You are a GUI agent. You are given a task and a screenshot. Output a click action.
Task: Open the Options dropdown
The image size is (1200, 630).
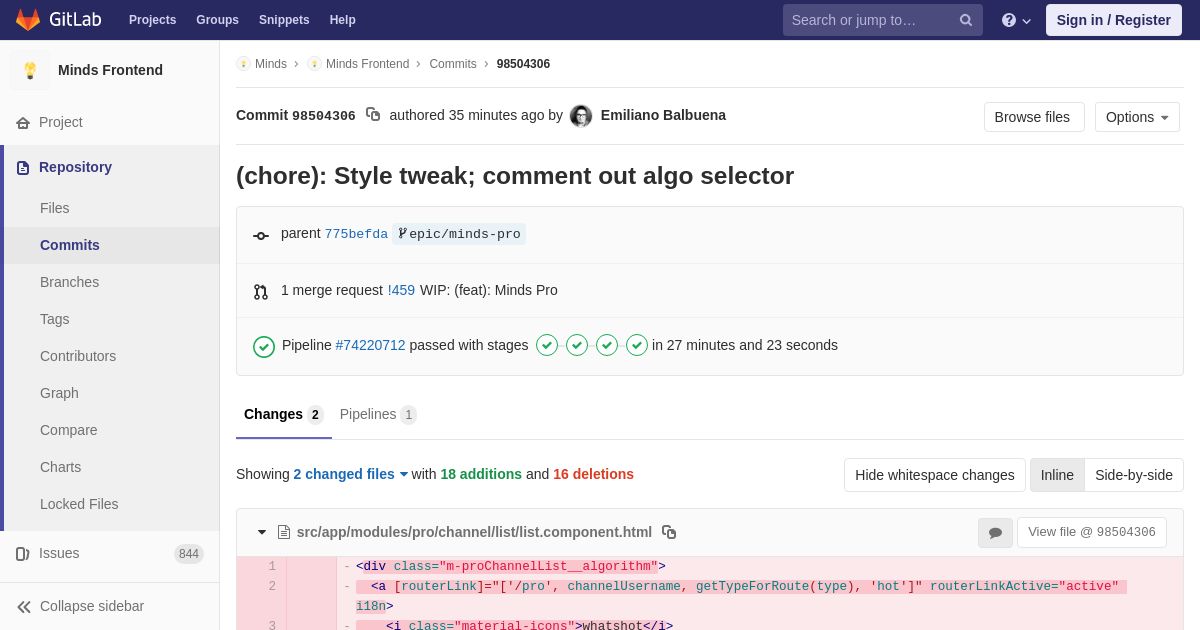point(1137,117)
